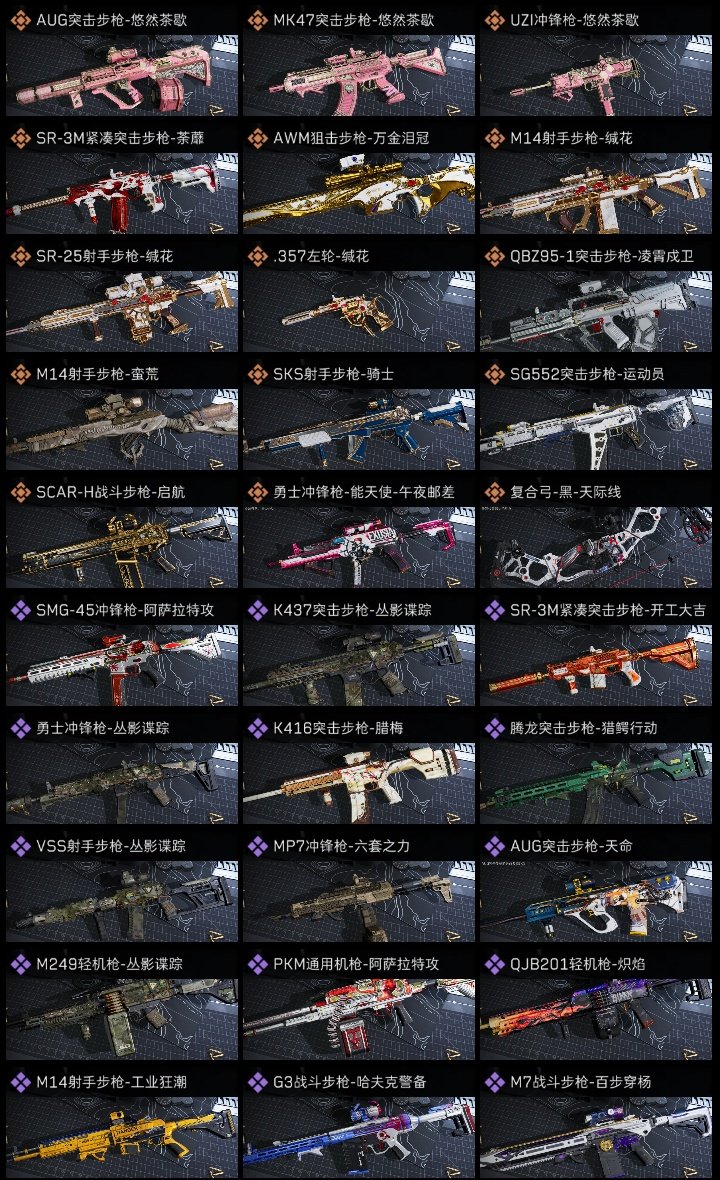Click purple rarity icon beside QJB201轻机枪-炽焰
The image size is (720, 1180).
click(494, 964)
